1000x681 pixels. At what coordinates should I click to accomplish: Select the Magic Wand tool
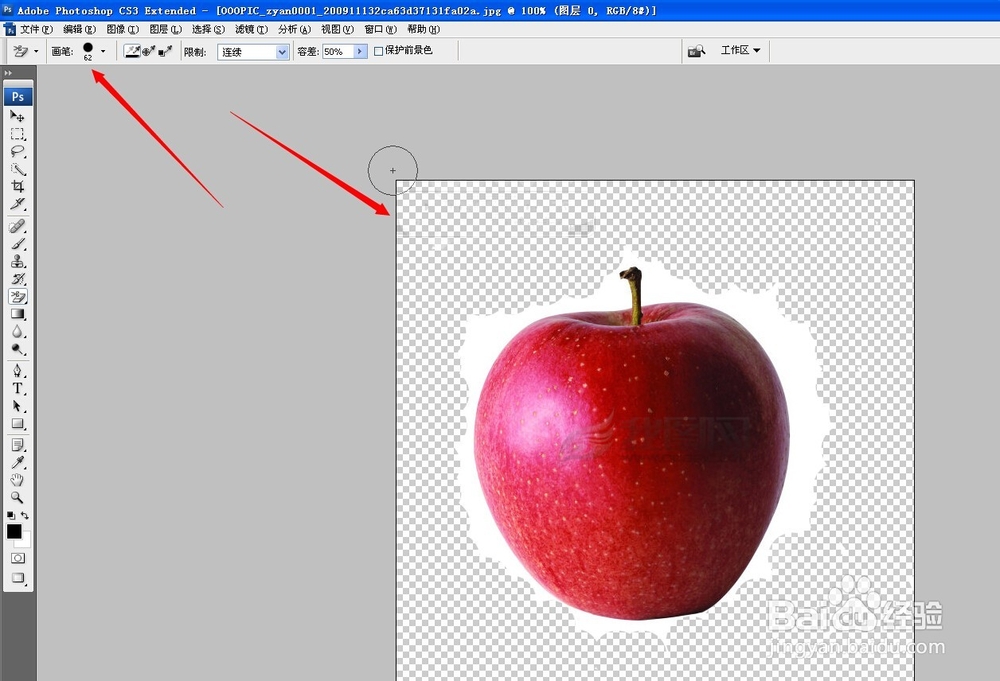coord(17,169)
